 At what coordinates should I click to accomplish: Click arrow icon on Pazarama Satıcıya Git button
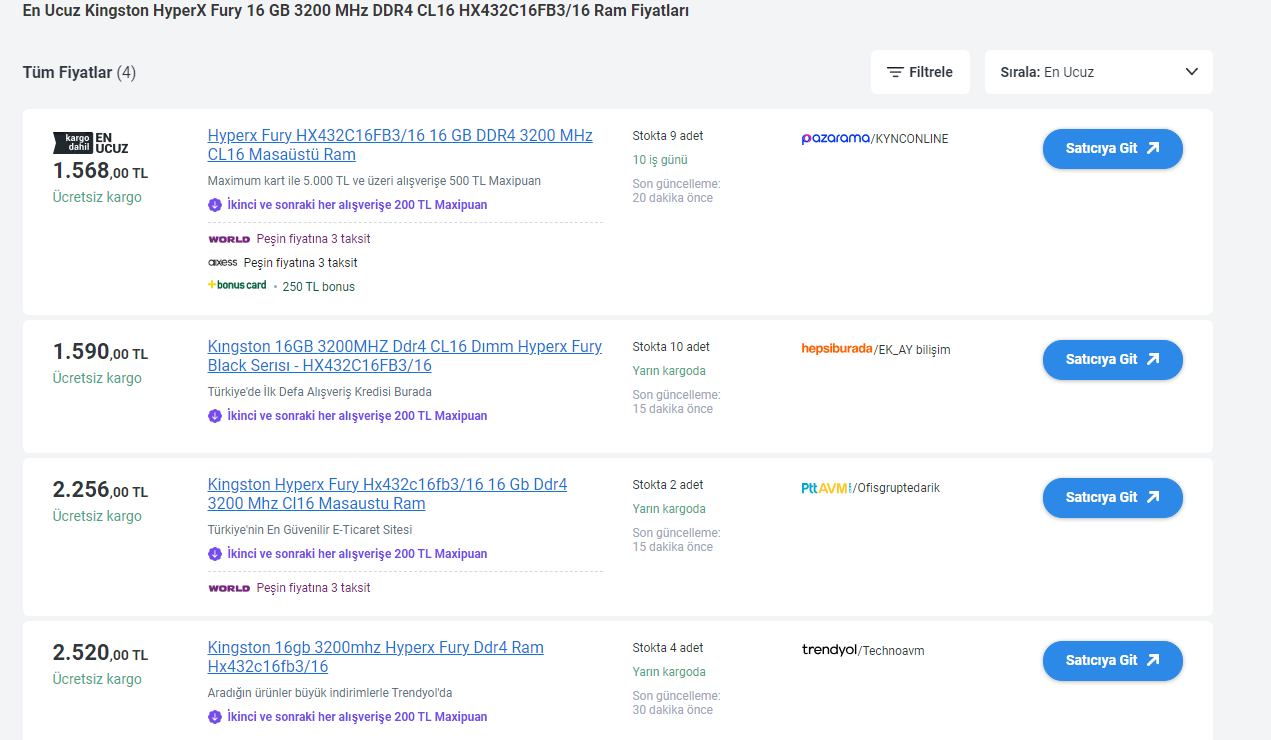[1153, 148]
